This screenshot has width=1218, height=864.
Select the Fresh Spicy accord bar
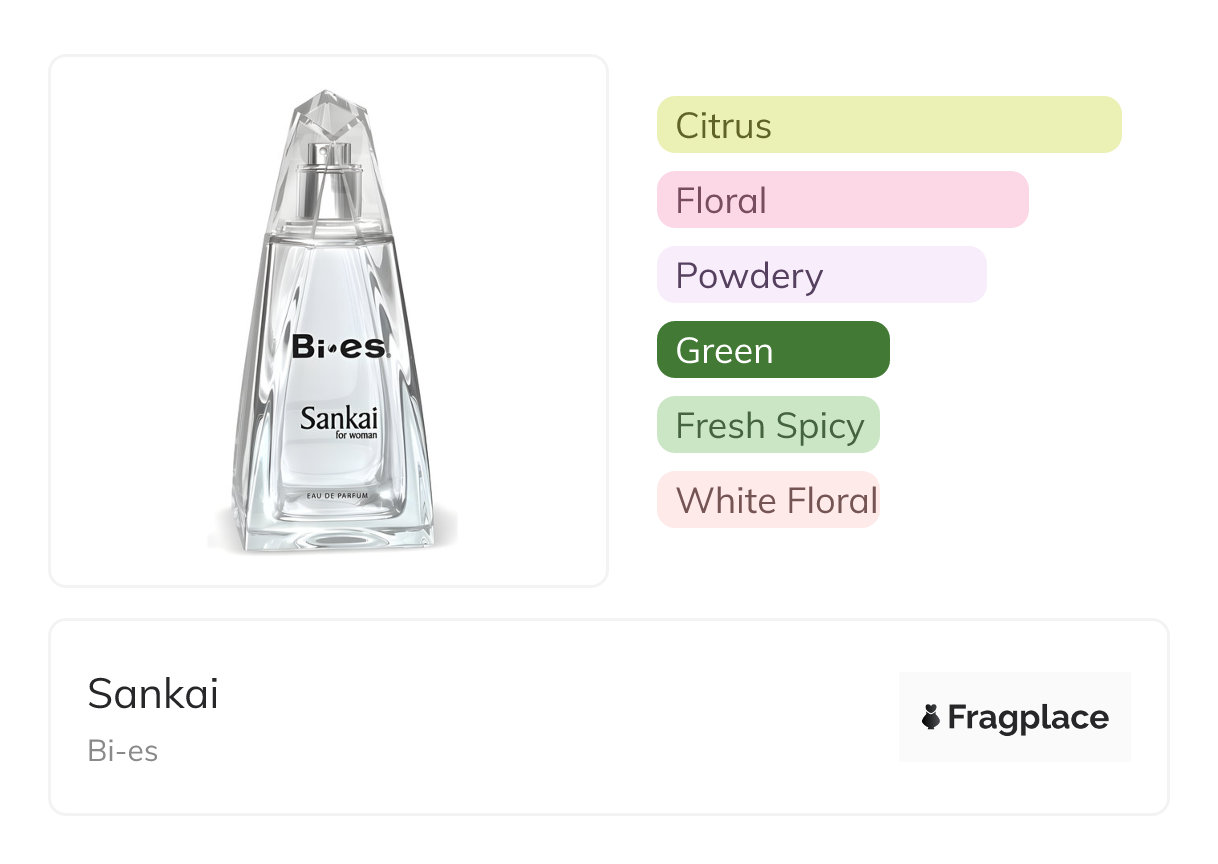coord(768,425)
